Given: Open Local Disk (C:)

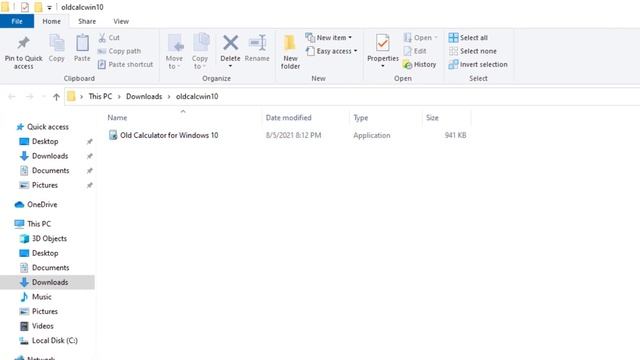Looking at the screenshot, I should pos(55,340).
